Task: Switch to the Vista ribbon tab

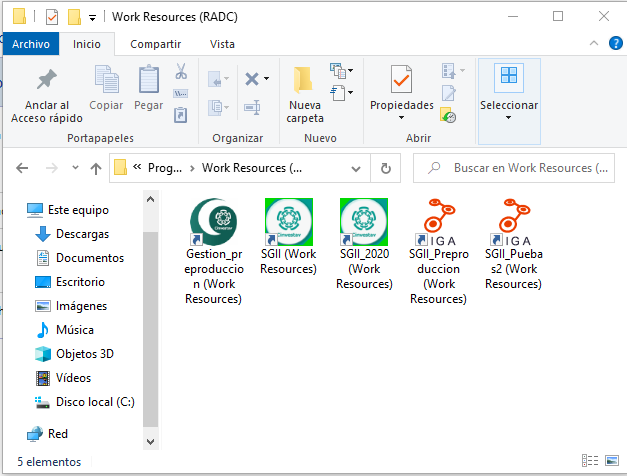Action: pyautogui.click(x=222, y=44)
